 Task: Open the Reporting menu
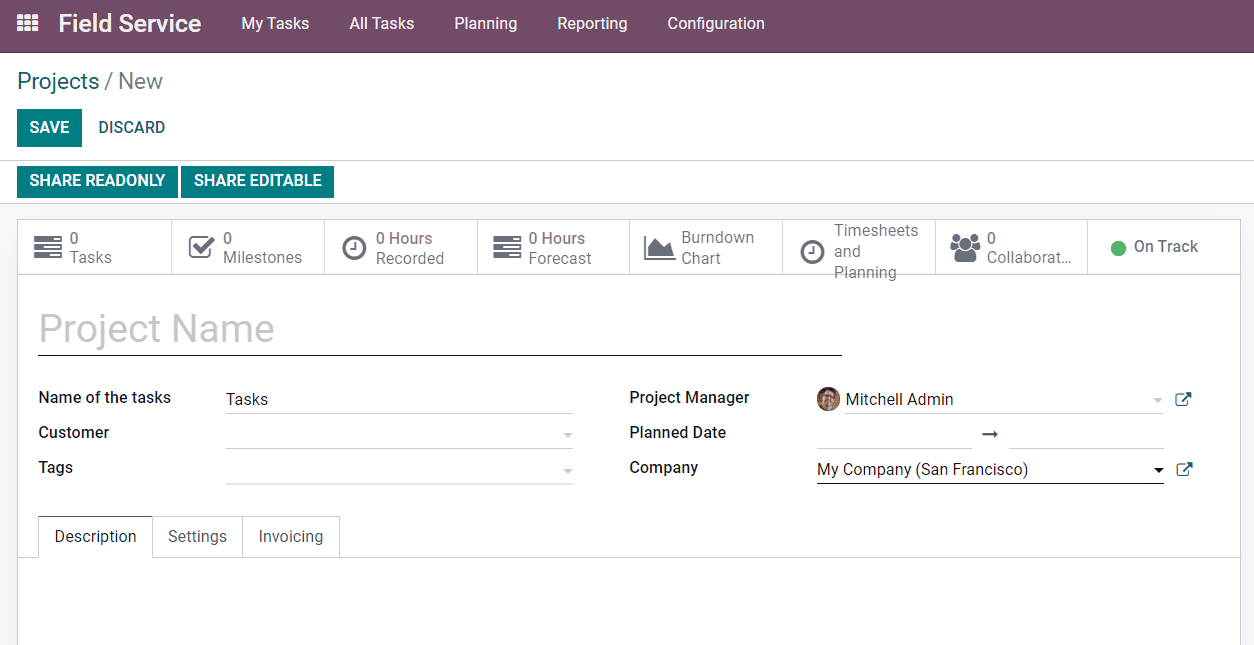click(x=592, y=23)
